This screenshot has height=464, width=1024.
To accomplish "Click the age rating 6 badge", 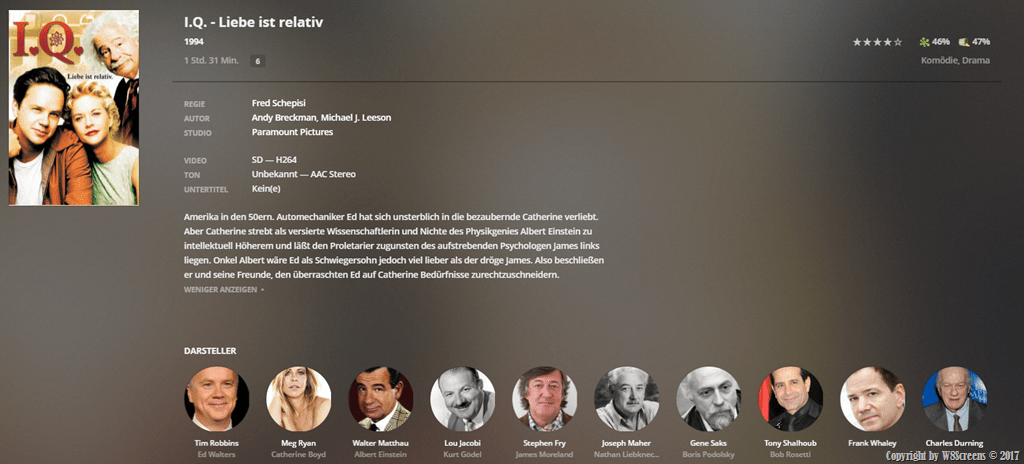I will (258, 61).
